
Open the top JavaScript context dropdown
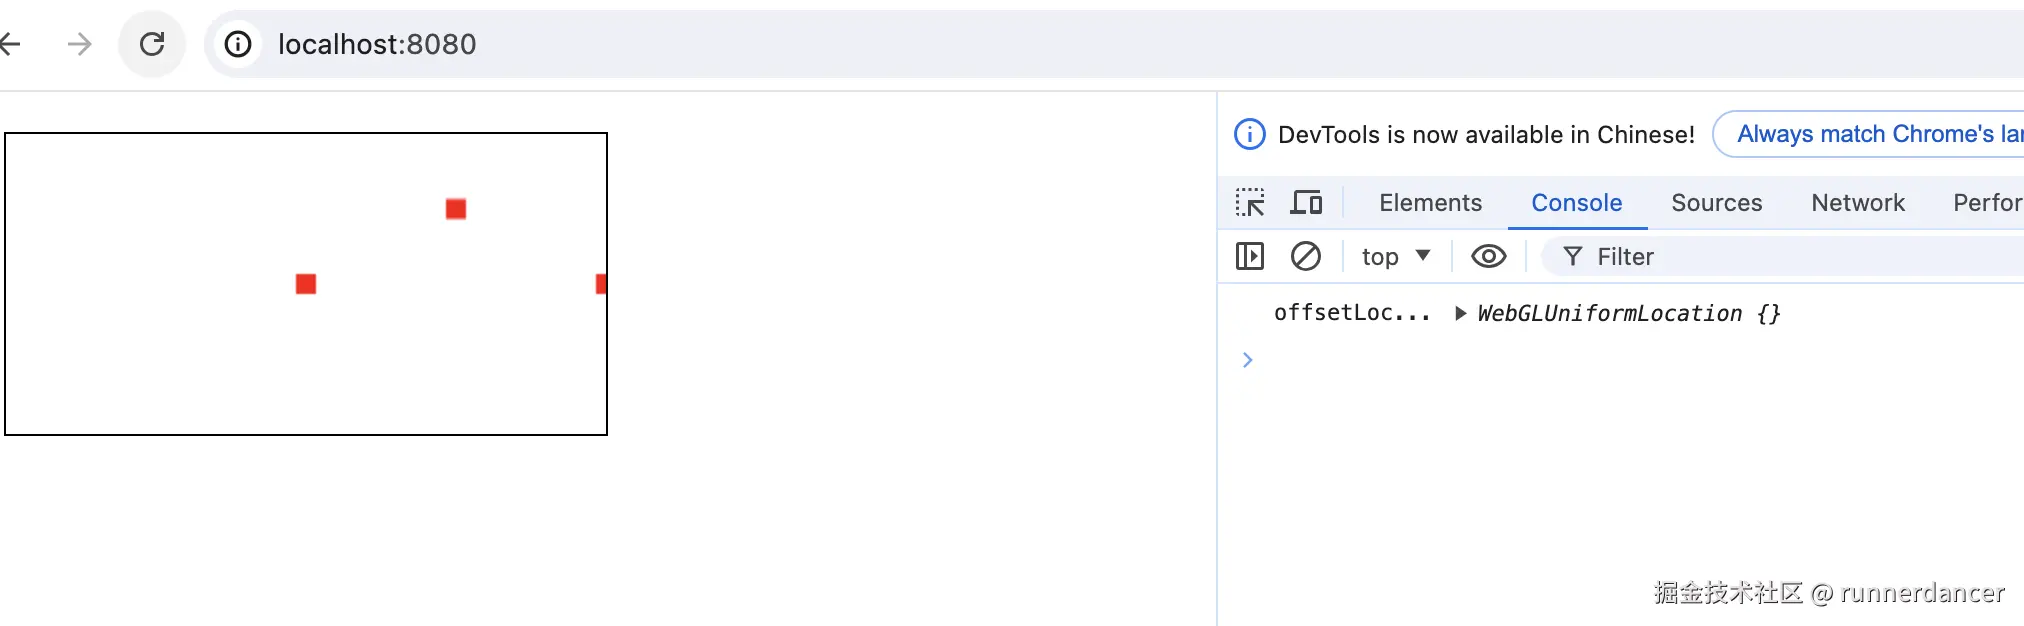(x=1396, y=257)
